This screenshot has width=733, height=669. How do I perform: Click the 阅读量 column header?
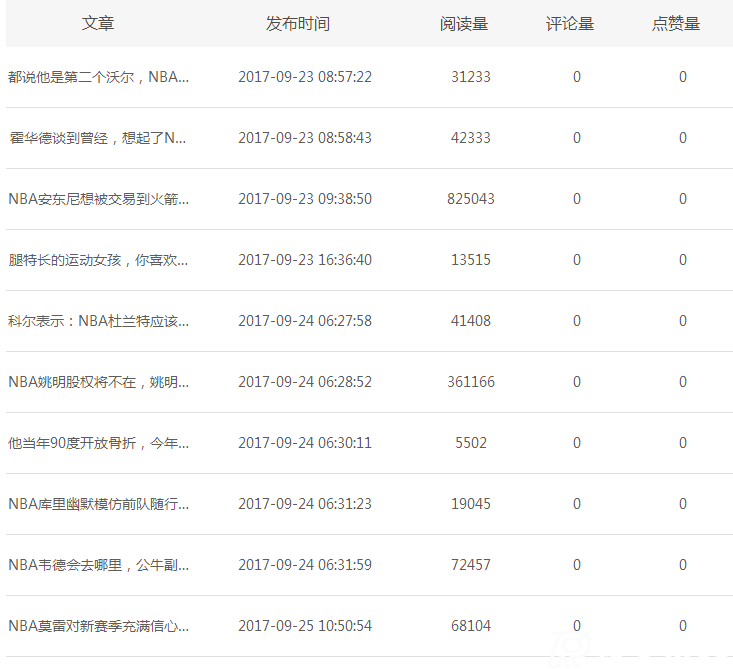464,23
